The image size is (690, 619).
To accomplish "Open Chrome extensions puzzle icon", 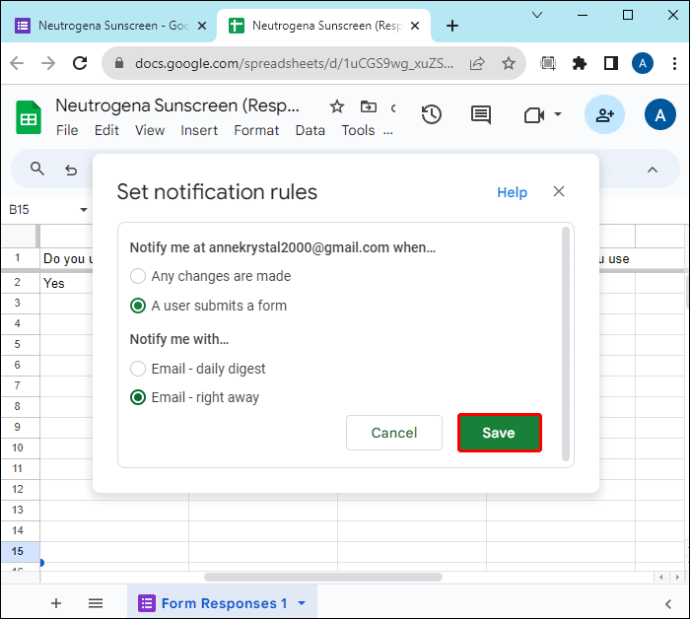I will [579, 63].
